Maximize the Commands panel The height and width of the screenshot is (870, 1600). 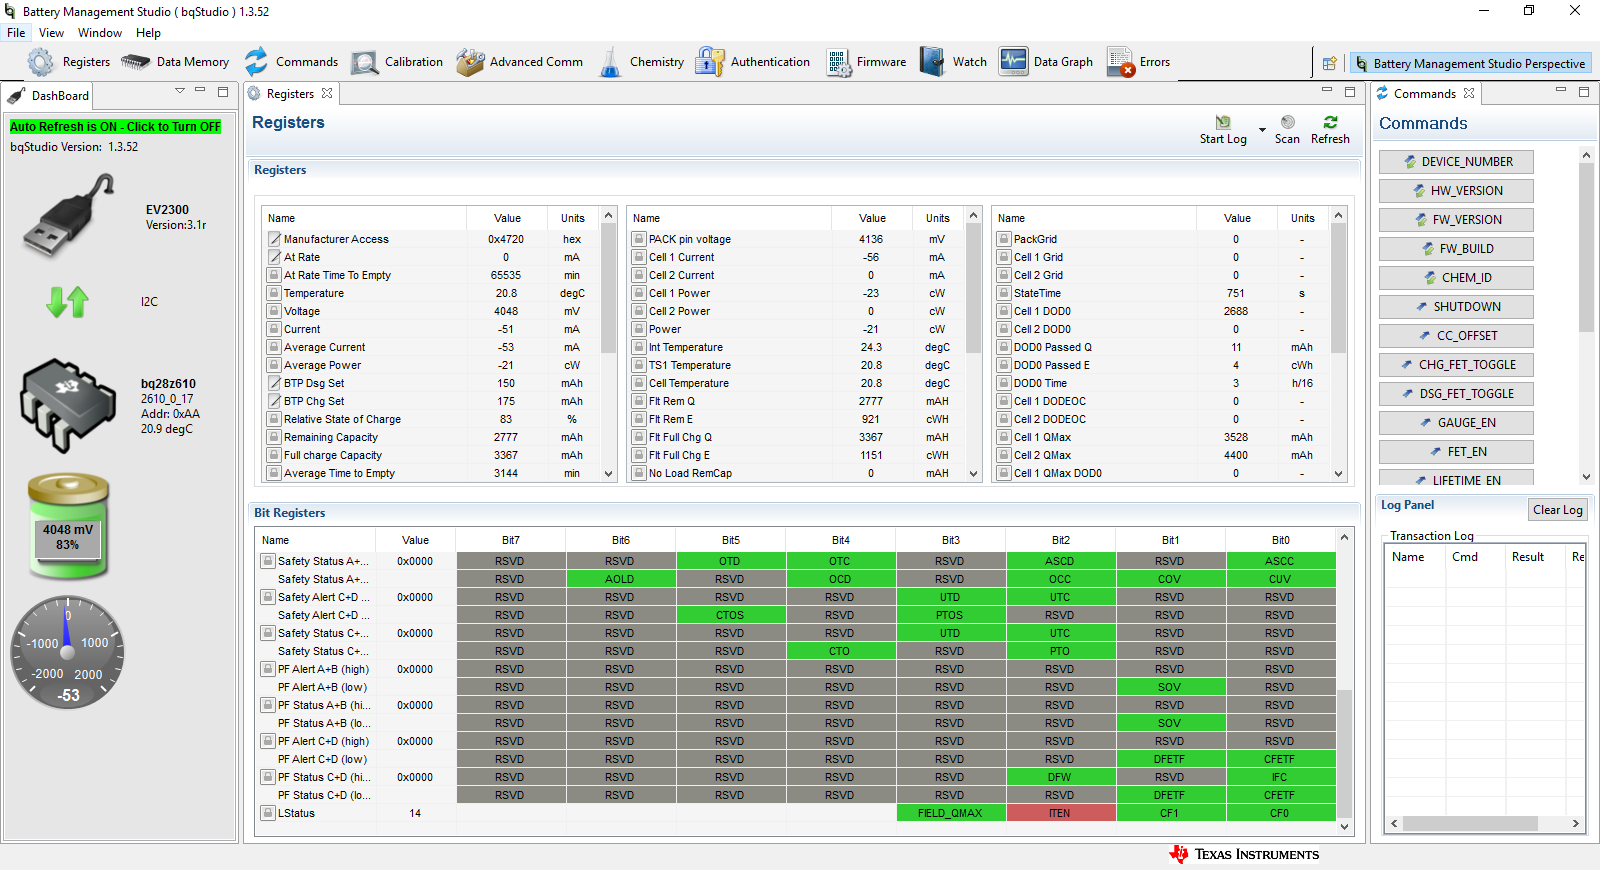point(1584,92)
